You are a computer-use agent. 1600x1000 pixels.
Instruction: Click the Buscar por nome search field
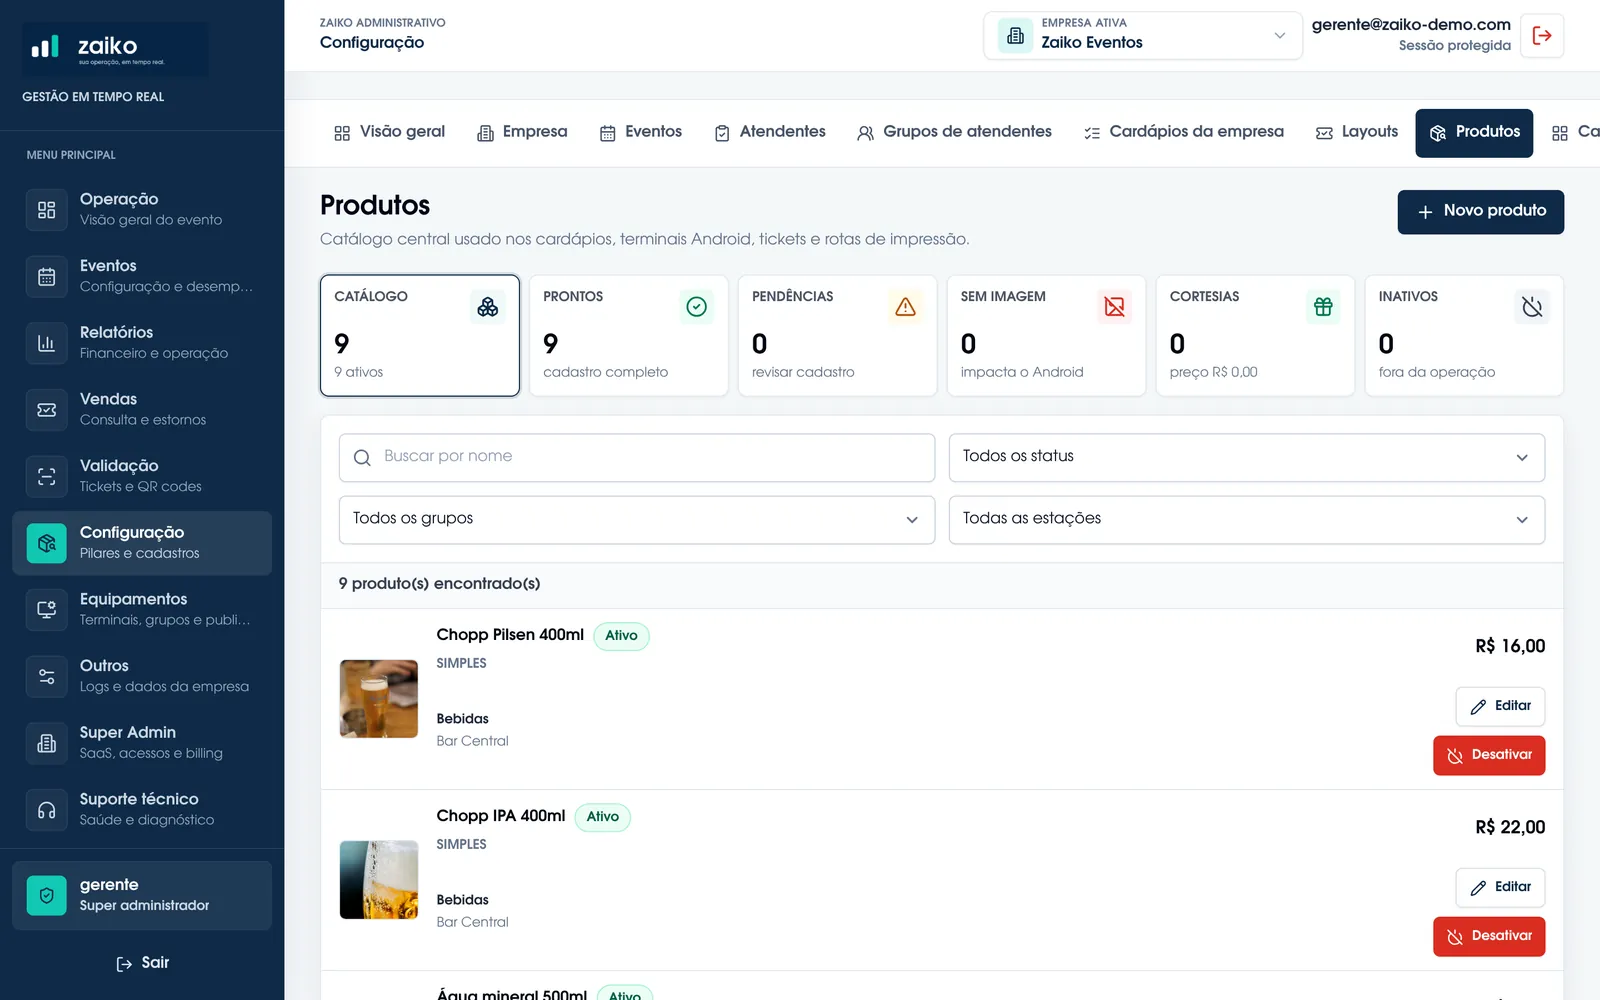click(637, 457)
